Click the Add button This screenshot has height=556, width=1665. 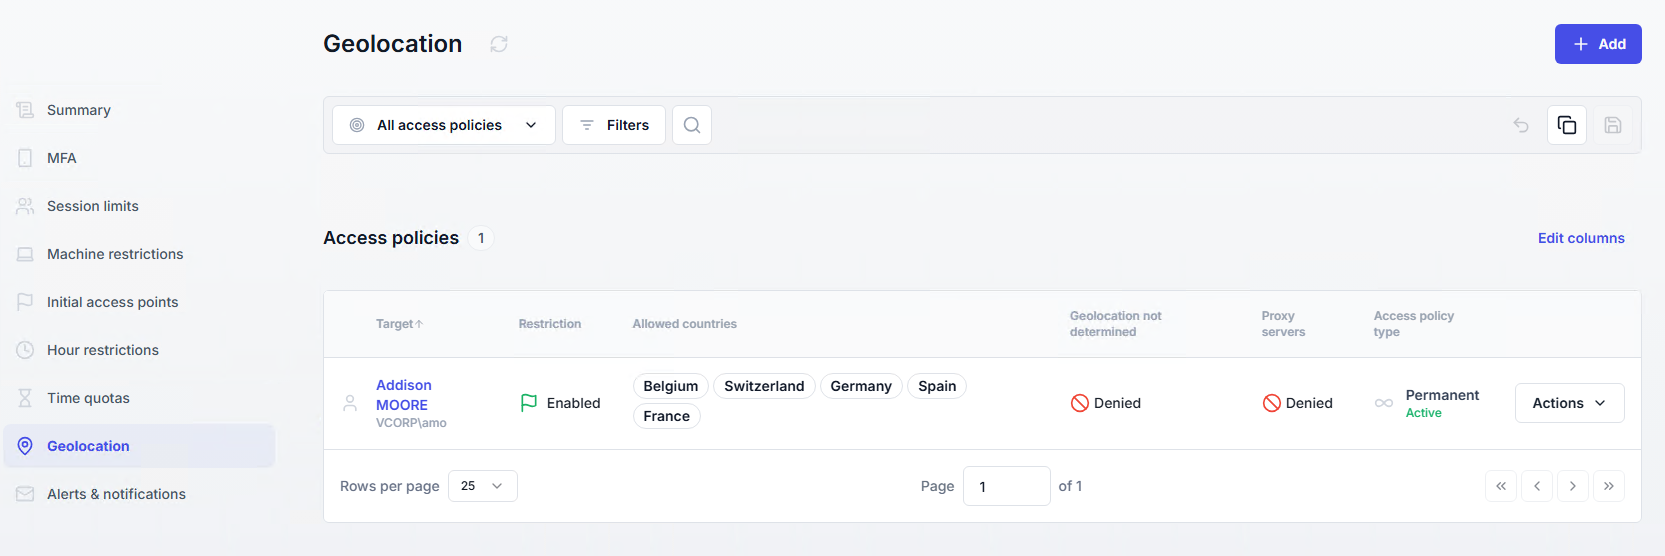pos(1598,44)
